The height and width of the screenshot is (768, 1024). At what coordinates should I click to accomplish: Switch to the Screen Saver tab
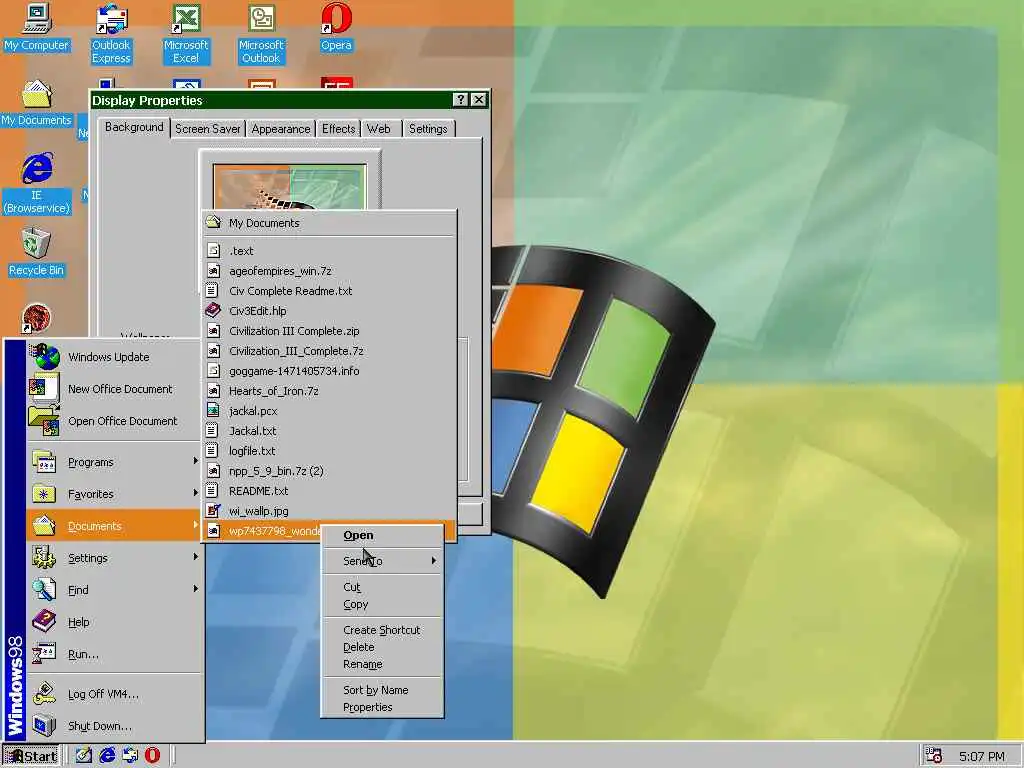[x=208, y=129]
